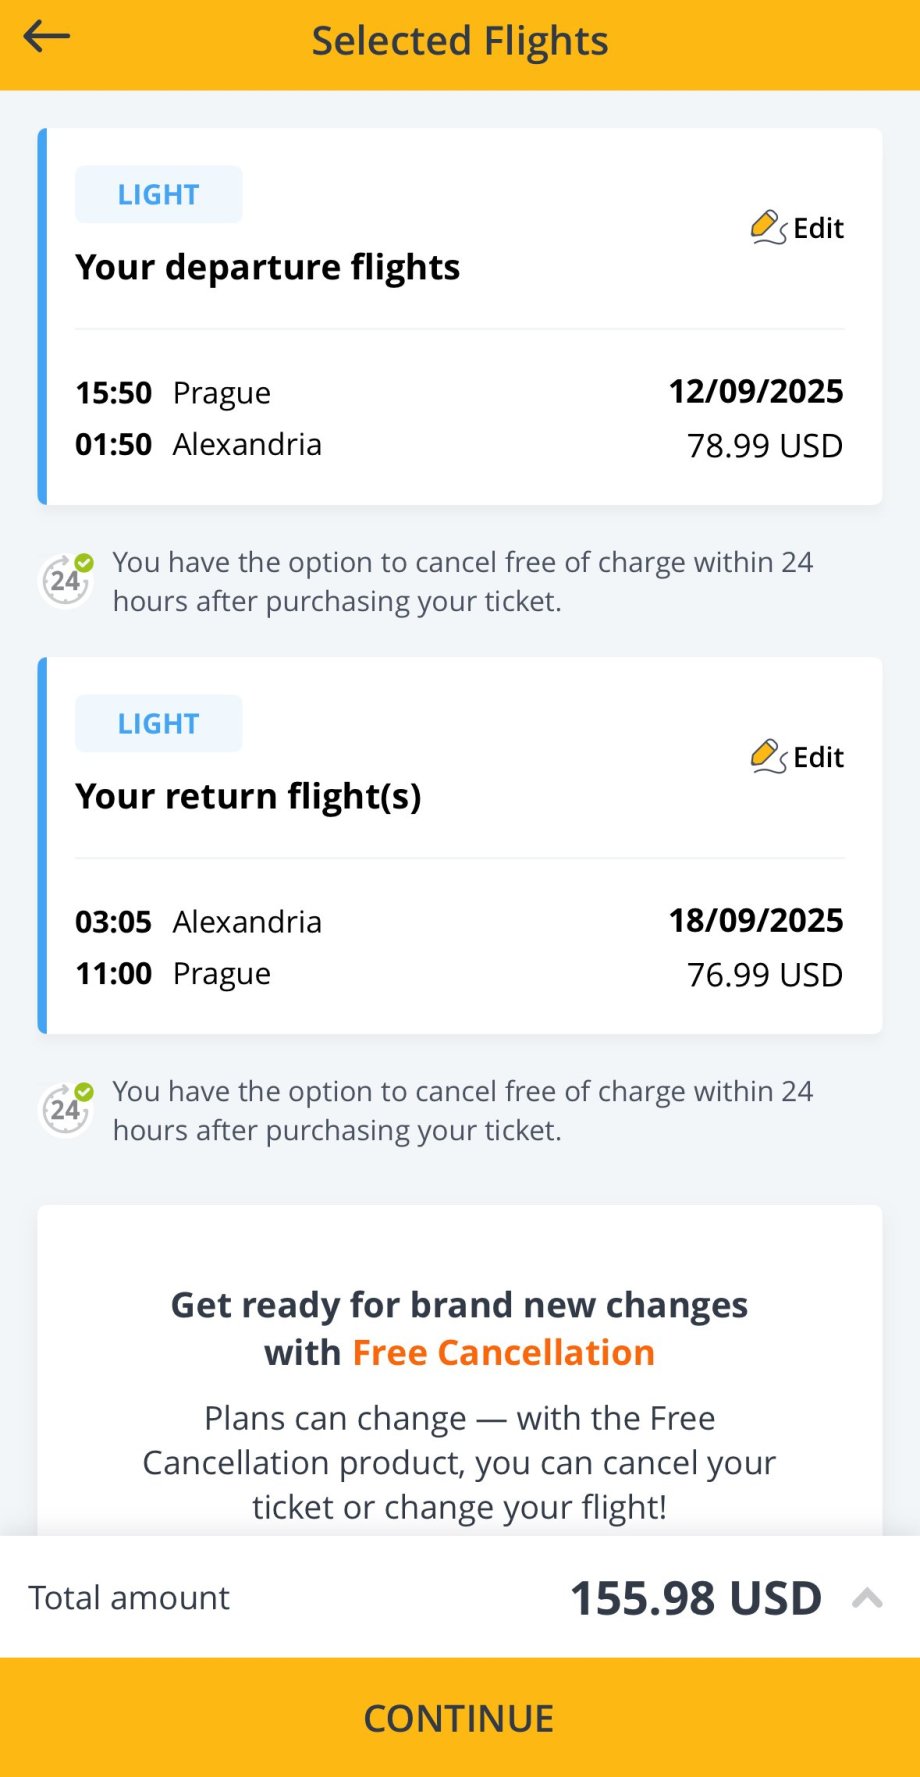The width and height of the screenshot is (920, 1777).
Task: Tap the Total amount label
Action: (x=129, y=1598)
